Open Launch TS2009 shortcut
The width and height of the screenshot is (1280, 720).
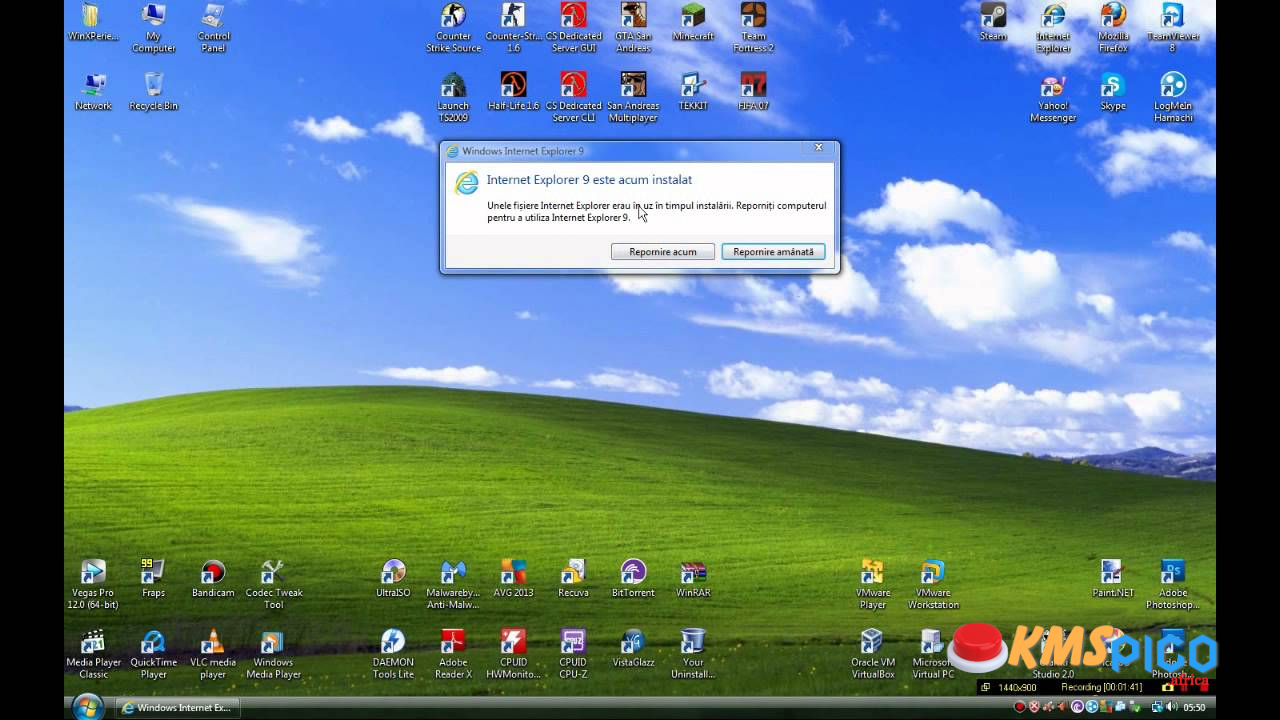[x=453, y=98]
